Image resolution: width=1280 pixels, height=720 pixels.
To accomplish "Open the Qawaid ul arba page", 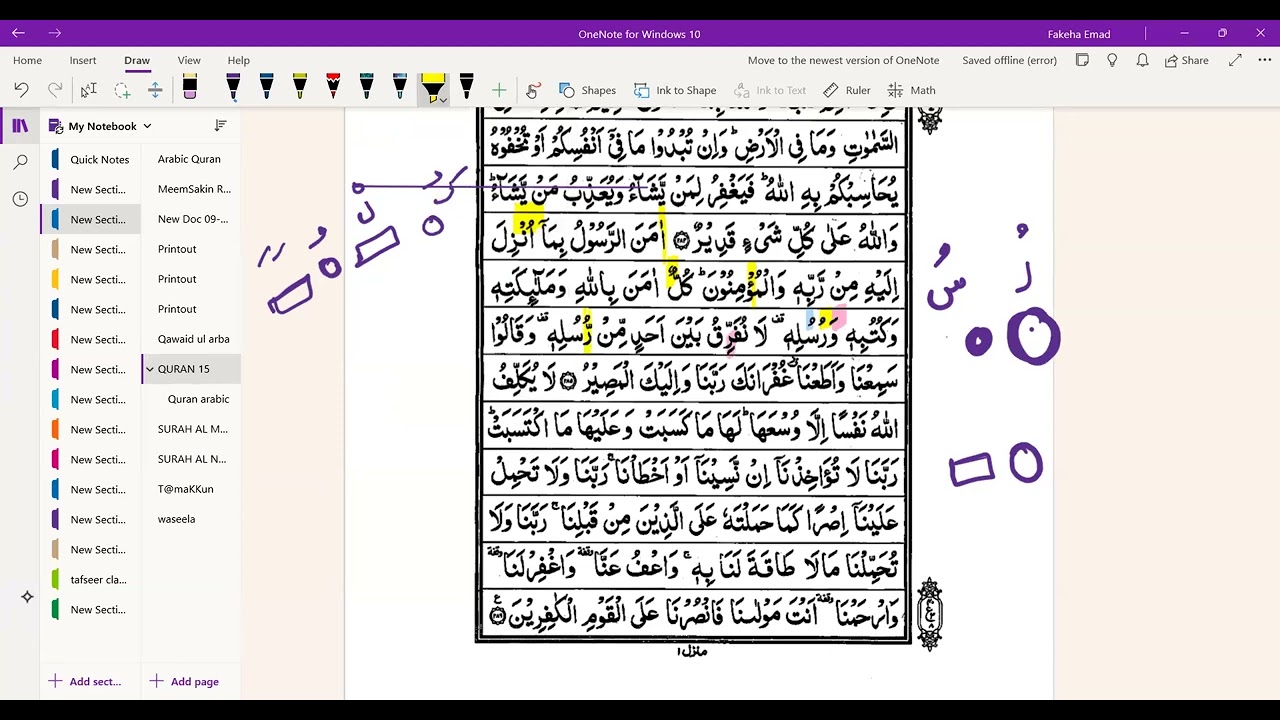I will [191, 339].
